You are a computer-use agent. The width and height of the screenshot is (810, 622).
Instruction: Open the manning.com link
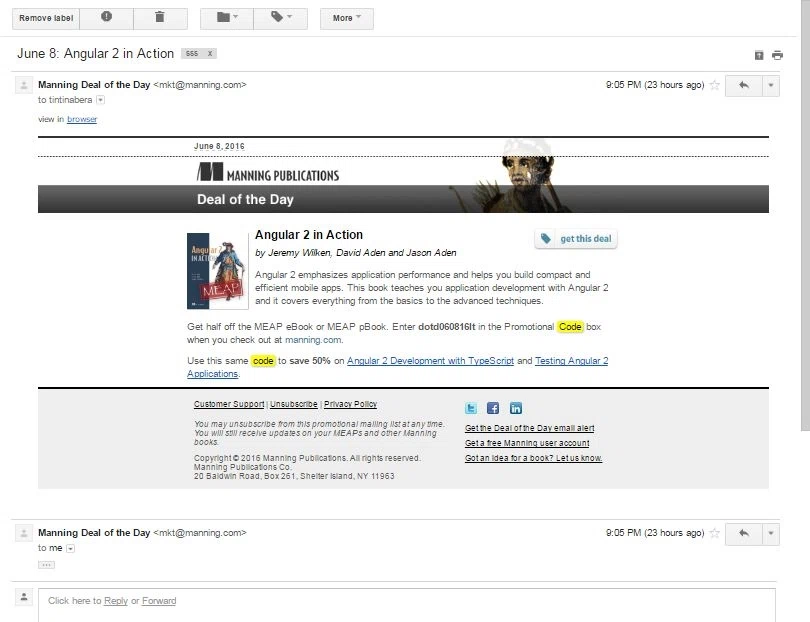pyautogui.click(x=313, y=339)
